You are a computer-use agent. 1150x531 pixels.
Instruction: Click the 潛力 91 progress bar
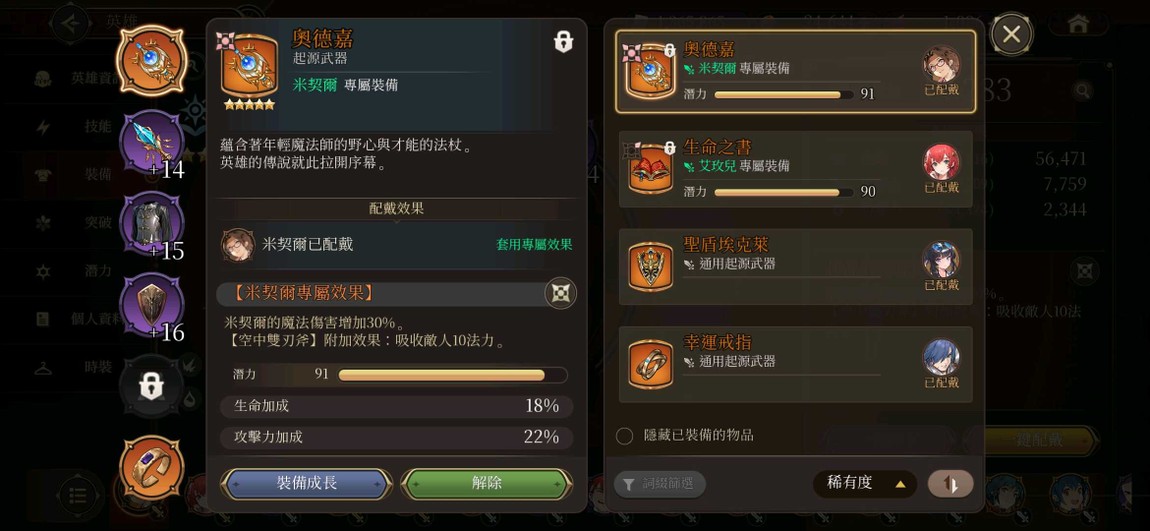pos(453,376)
